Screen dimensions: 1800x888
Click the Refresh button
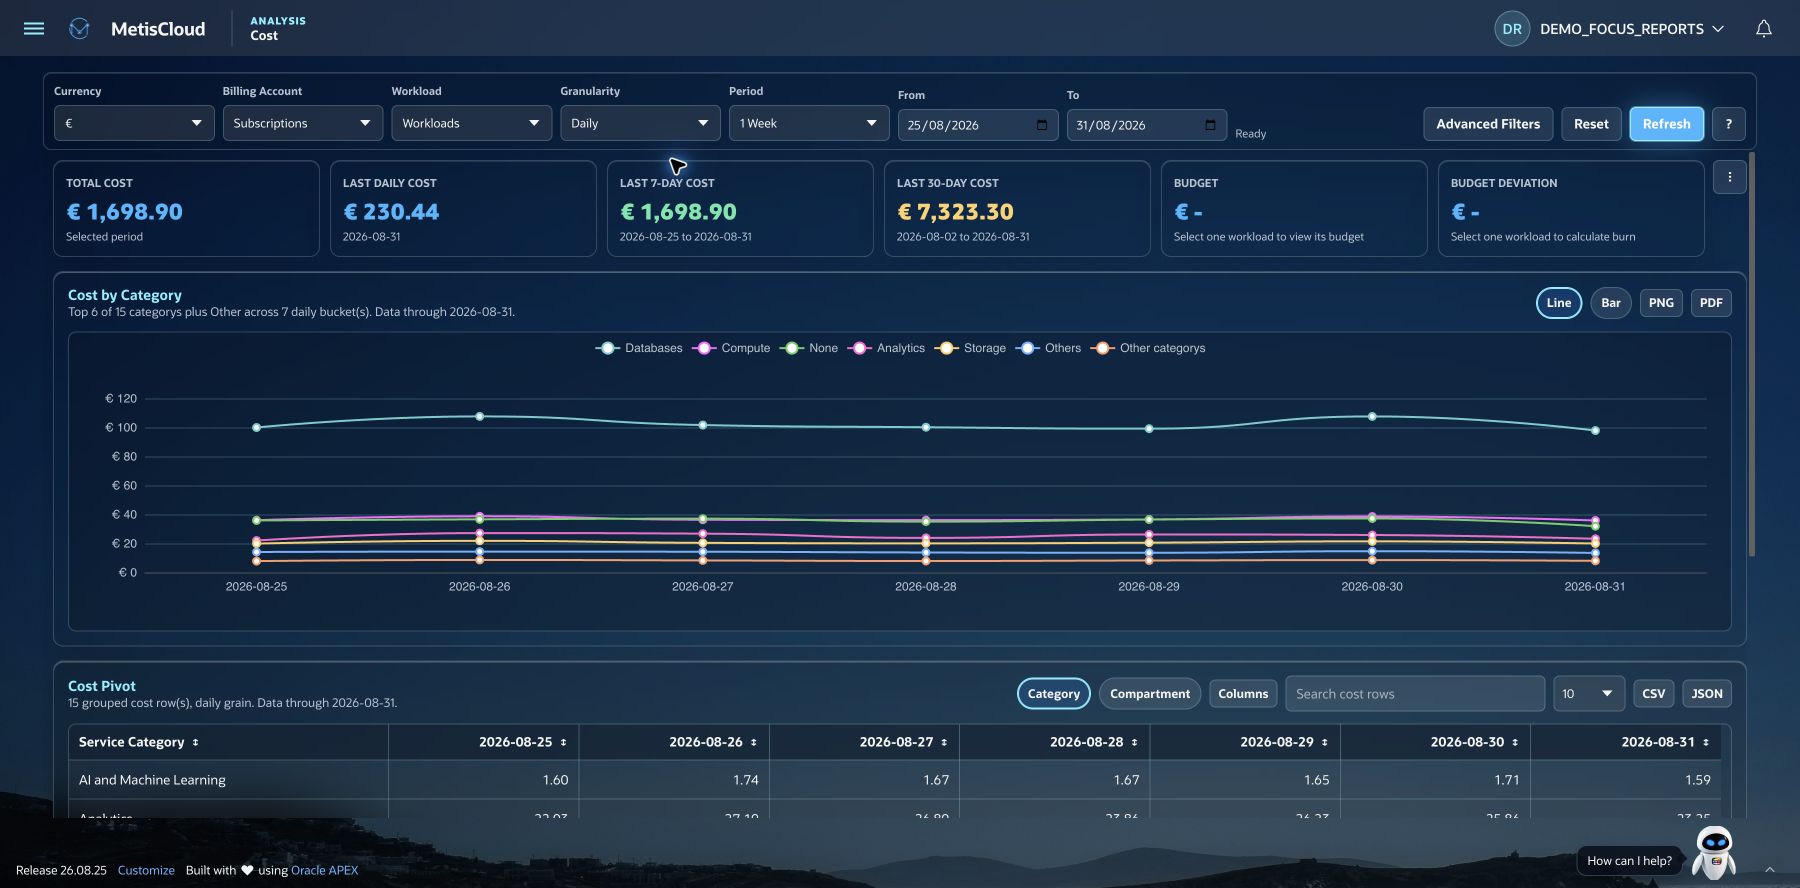[1666, 124]
